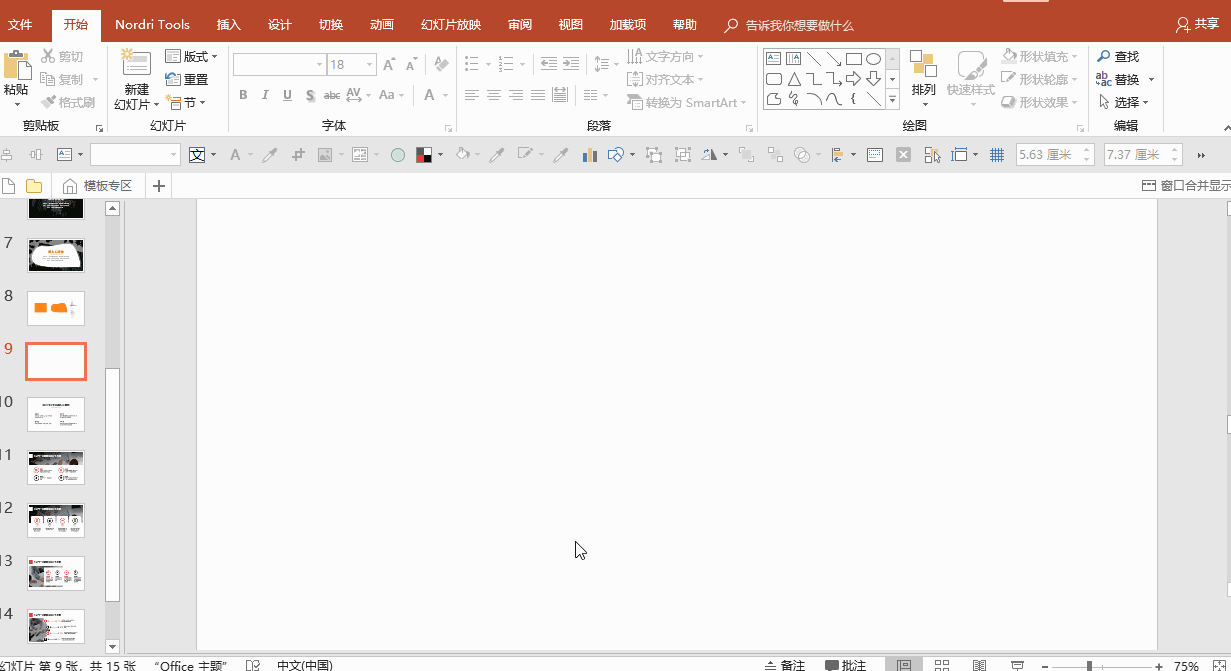Viewport: 1231px width, 671px height.
Task: Open the font size dropdown showing 18
Action: point(369,65)
